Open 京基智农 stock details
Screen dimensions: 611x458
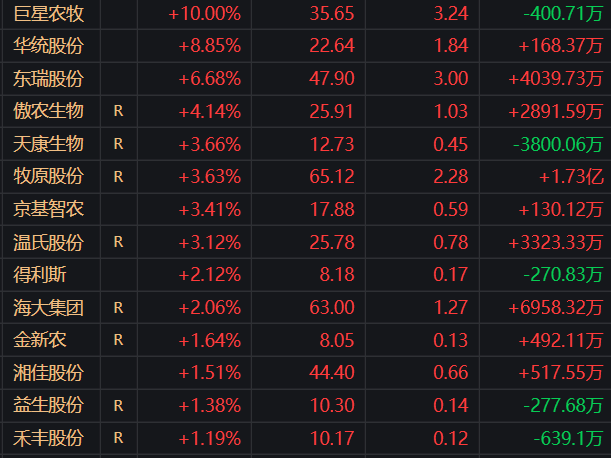click(48, 209)
